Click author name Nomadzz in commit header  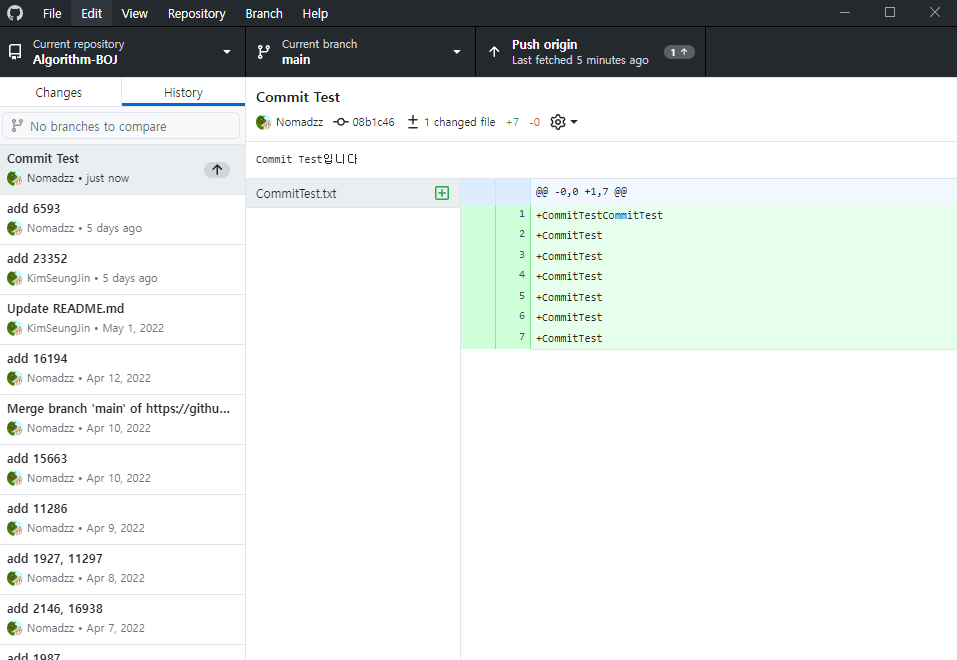(x=300, y=122)
